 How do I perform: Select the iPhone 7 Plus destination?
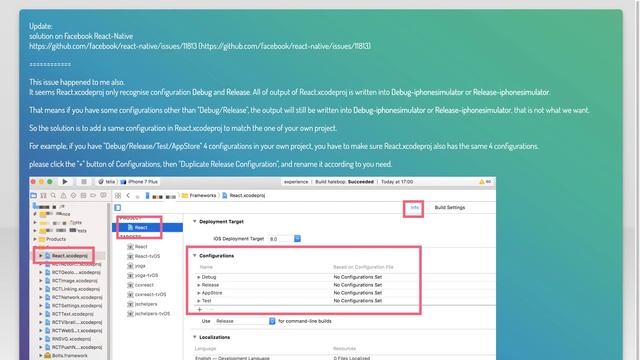tap(139, 182)
